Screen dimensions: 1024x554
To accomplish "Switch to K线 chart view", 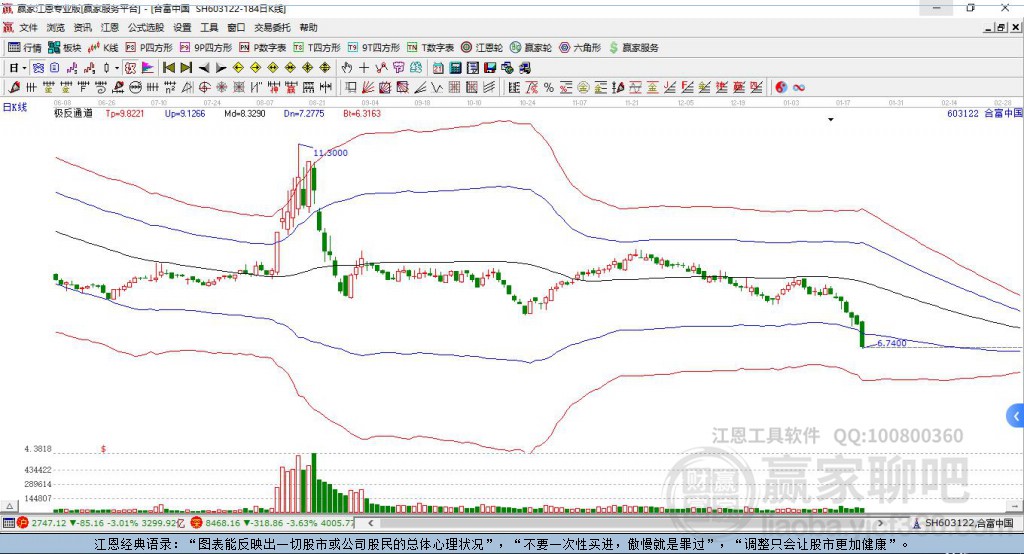I will (x=103, y=48).
